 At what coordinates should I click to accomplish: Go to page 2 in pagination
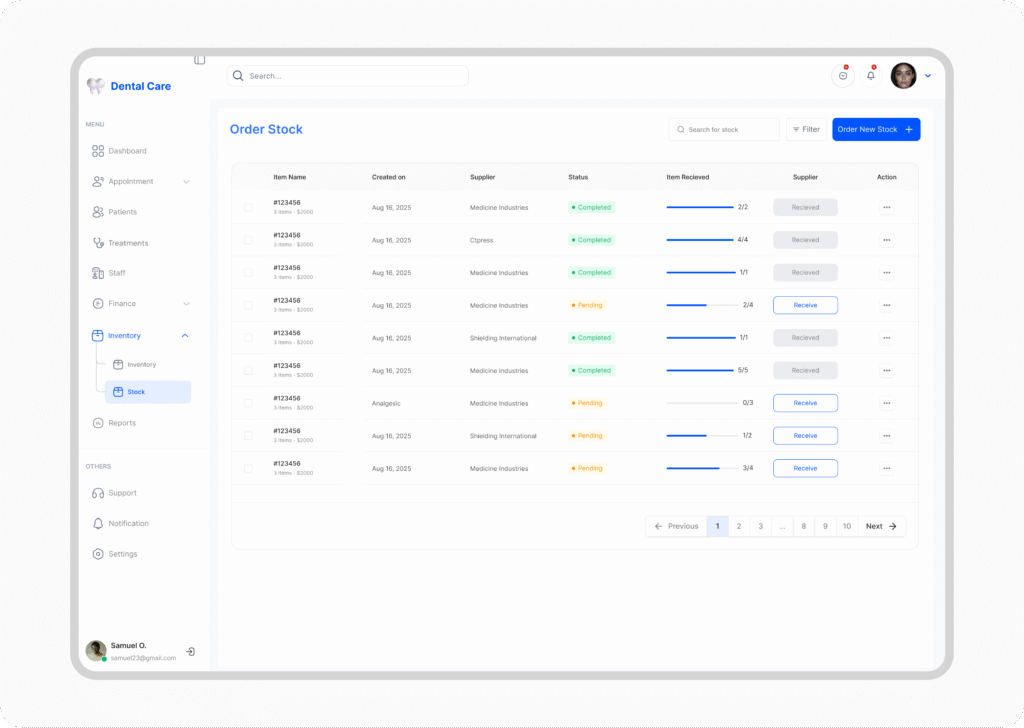[x=739, y=526]
